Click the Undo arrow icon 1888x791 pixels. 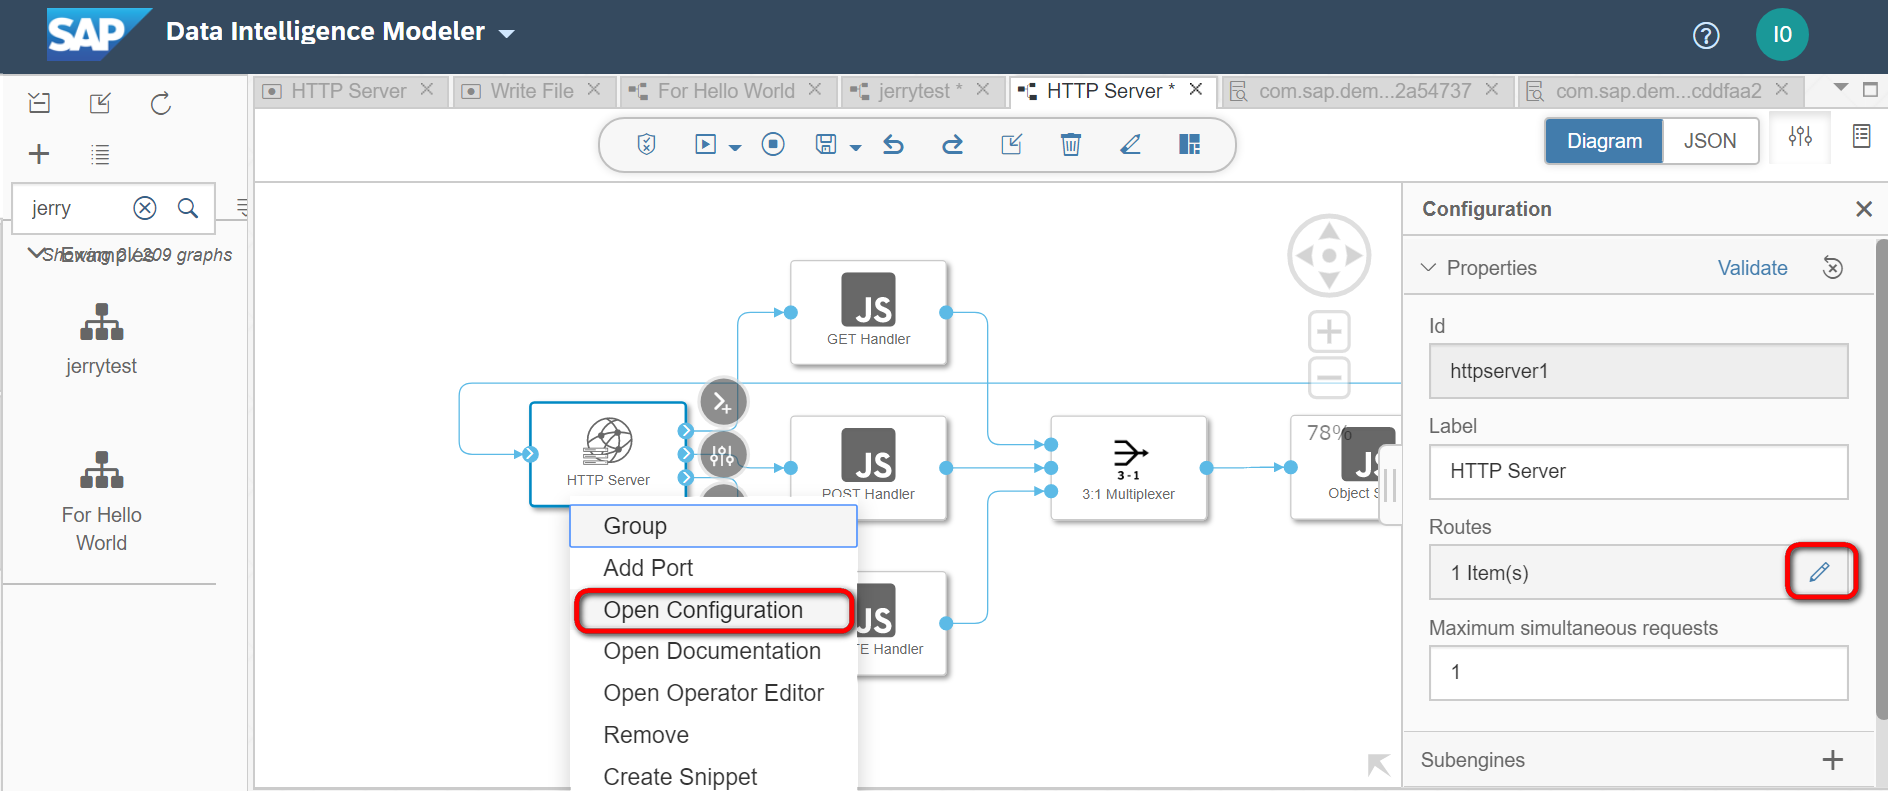coord(893,144)
